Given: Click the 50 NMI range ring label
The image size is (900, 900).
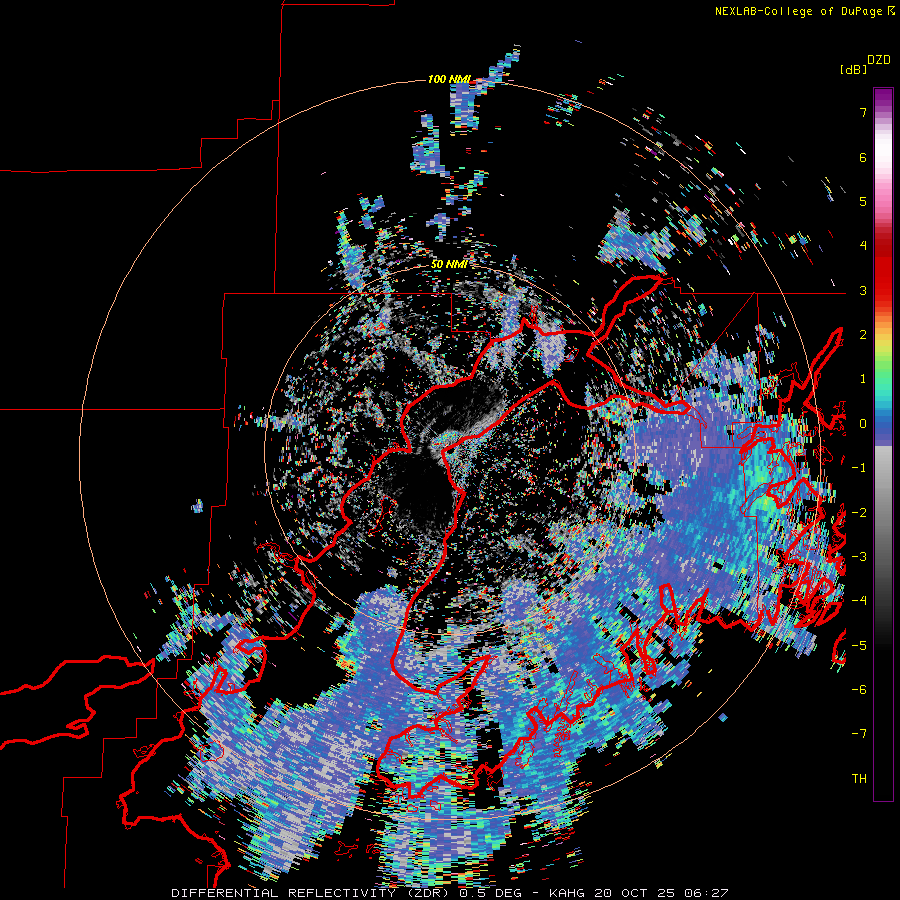Looking at the screenshot, I should [449, 264].
